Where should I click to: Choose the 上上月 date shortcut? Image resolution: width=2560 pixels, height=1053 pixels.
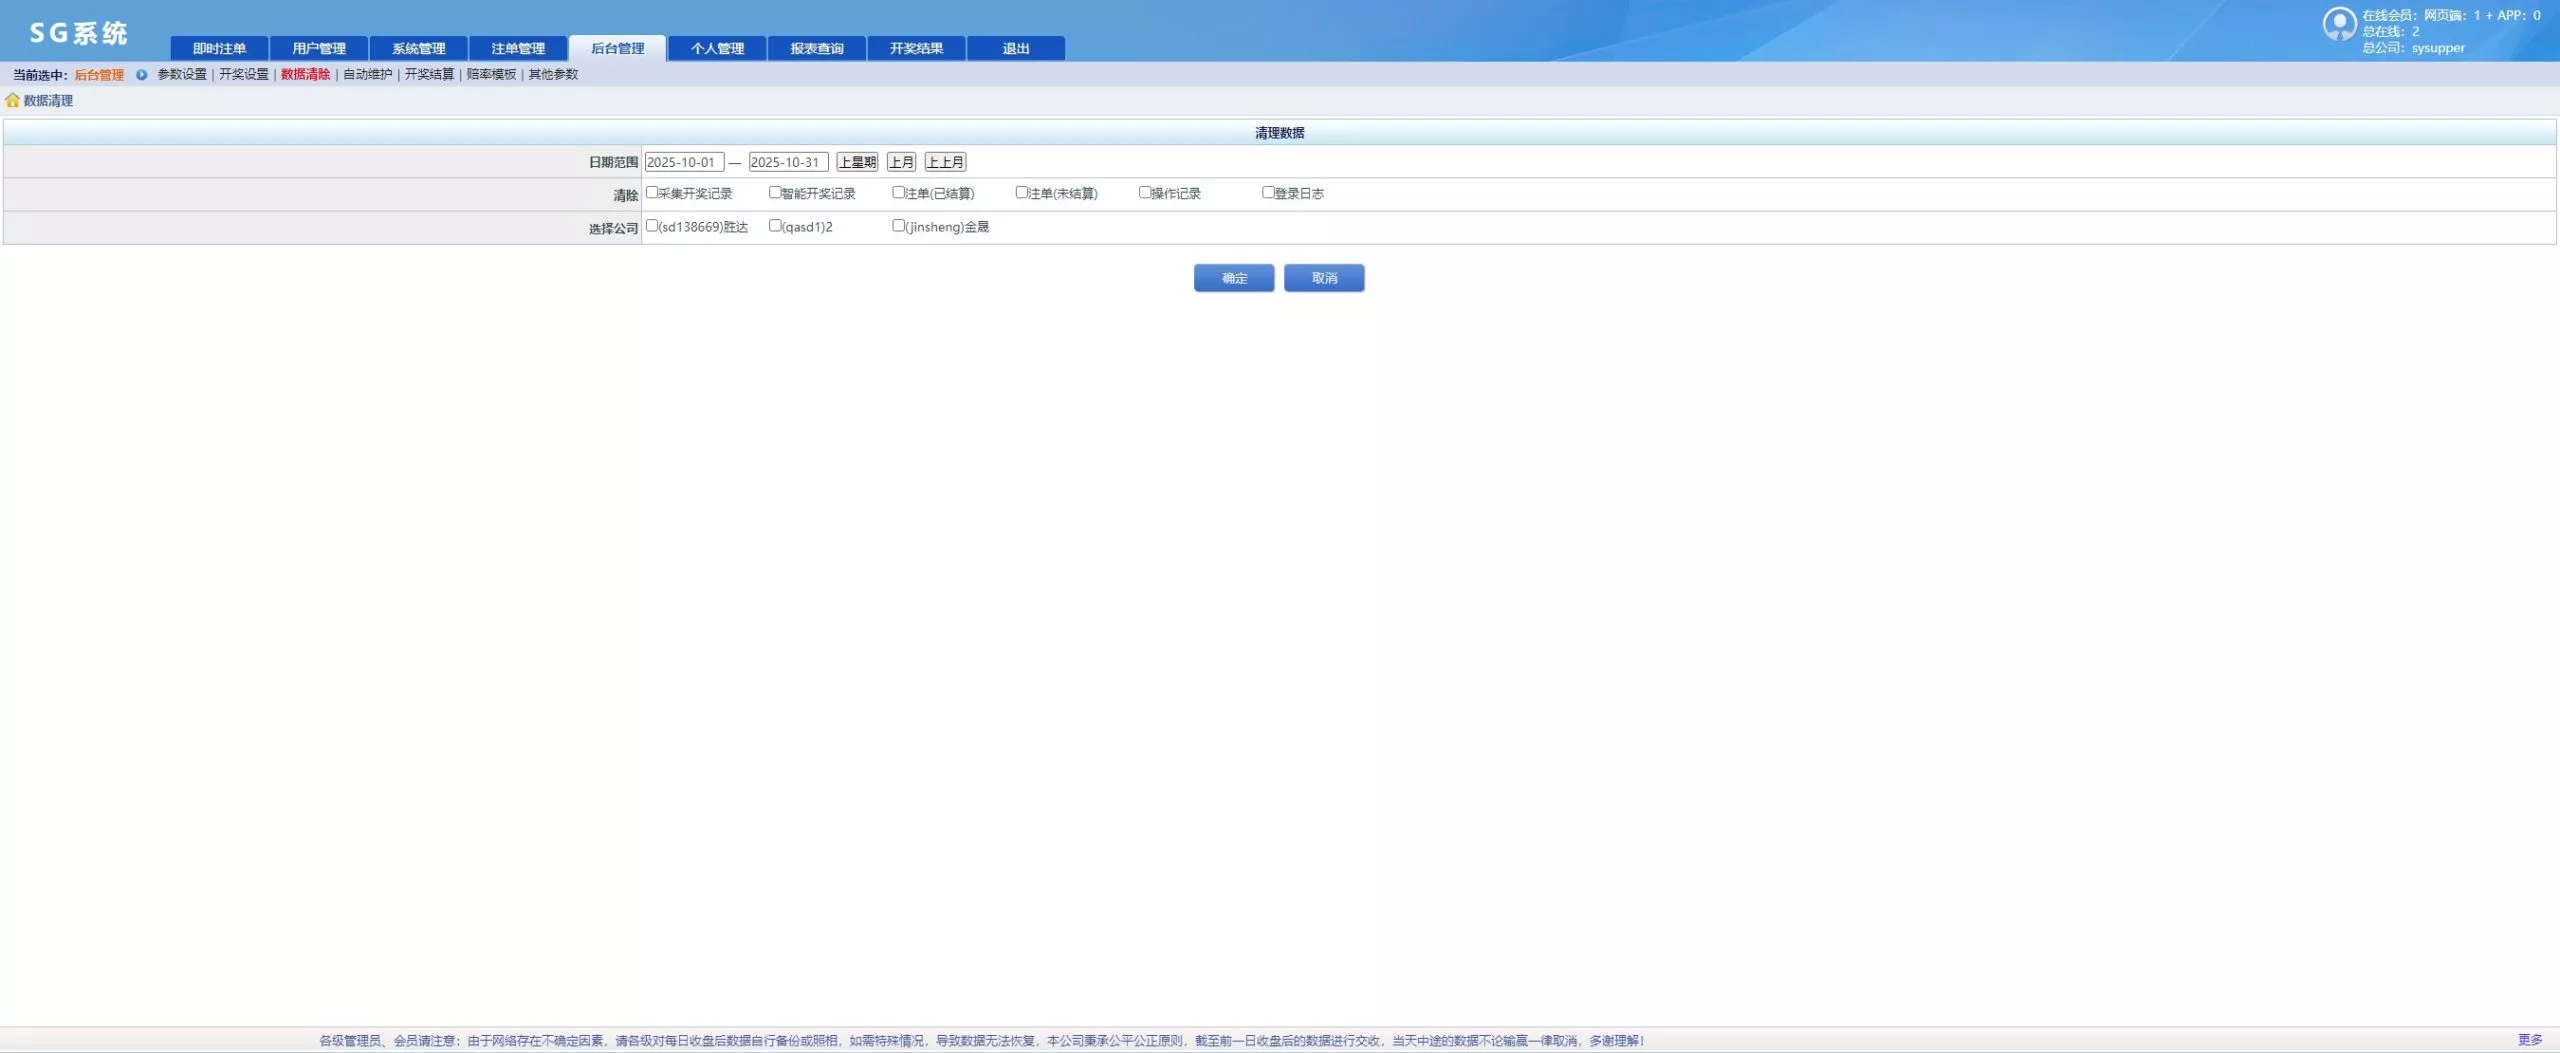click(x=945, y=162)
